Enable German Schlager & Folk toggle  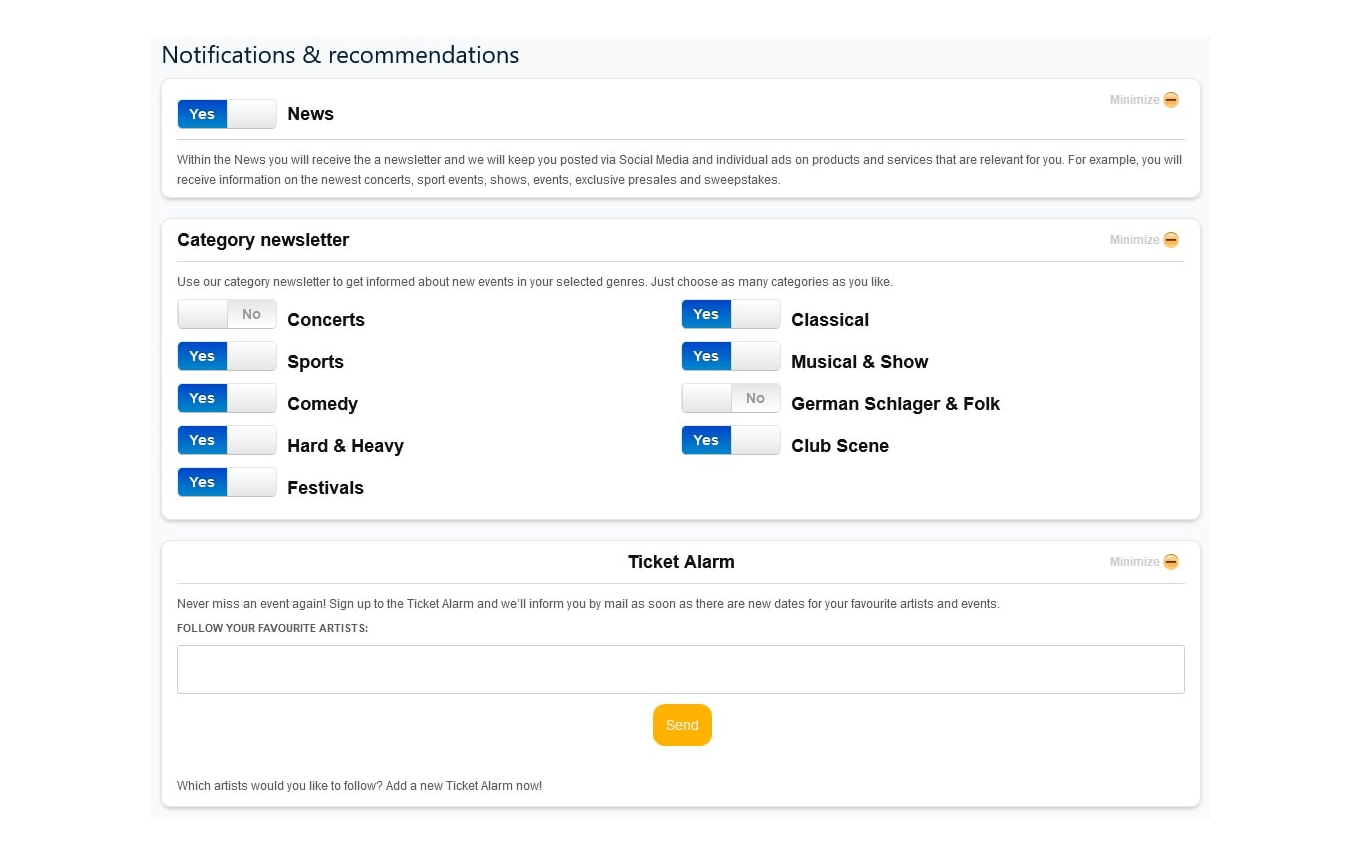coord(731,398)
